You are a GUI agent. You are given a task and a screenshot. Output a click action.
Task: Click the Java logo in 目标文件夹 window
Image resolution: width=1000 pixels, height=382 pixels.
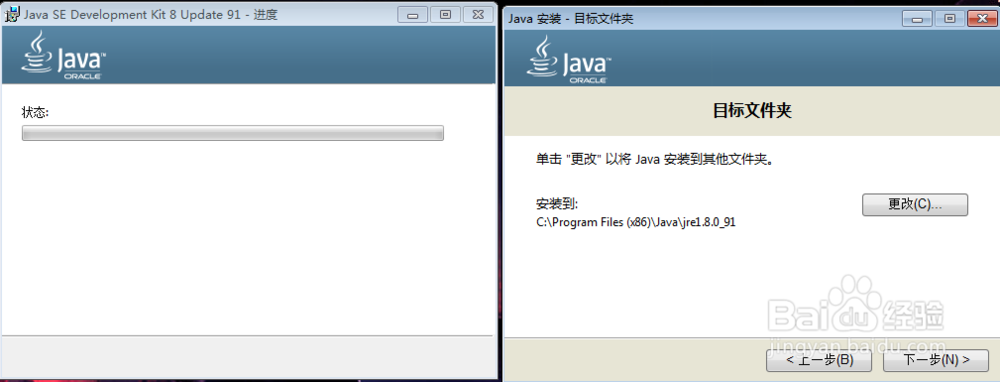tap(568, 59)
